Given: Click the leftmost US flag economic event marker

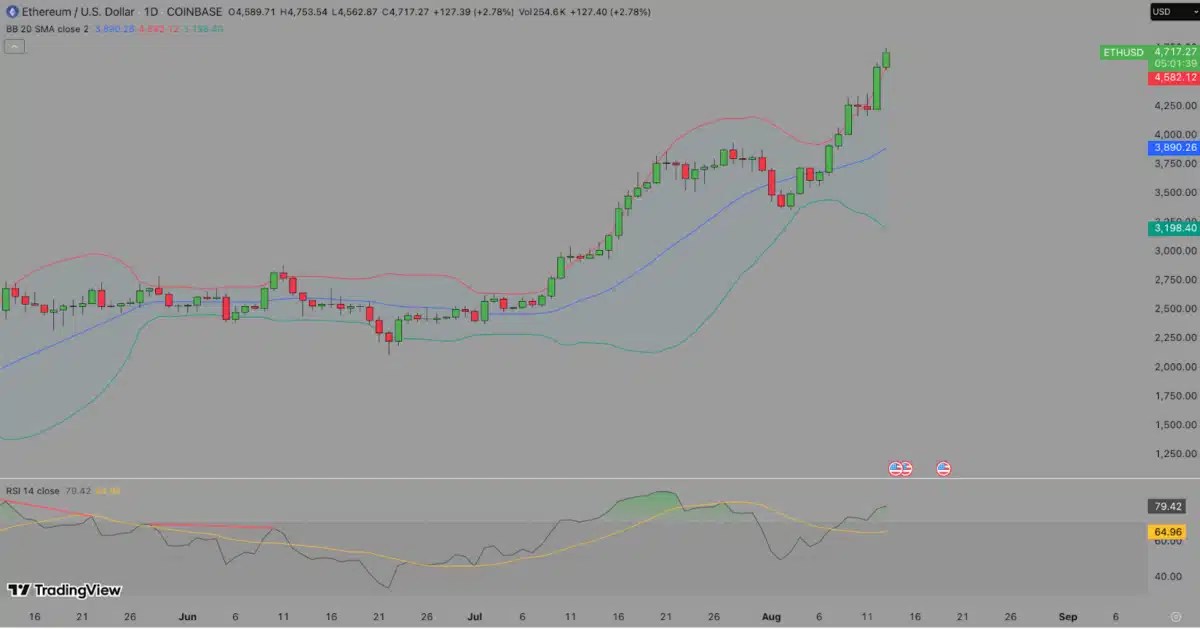Looking at the screenshot, I should tap(896, 468).
